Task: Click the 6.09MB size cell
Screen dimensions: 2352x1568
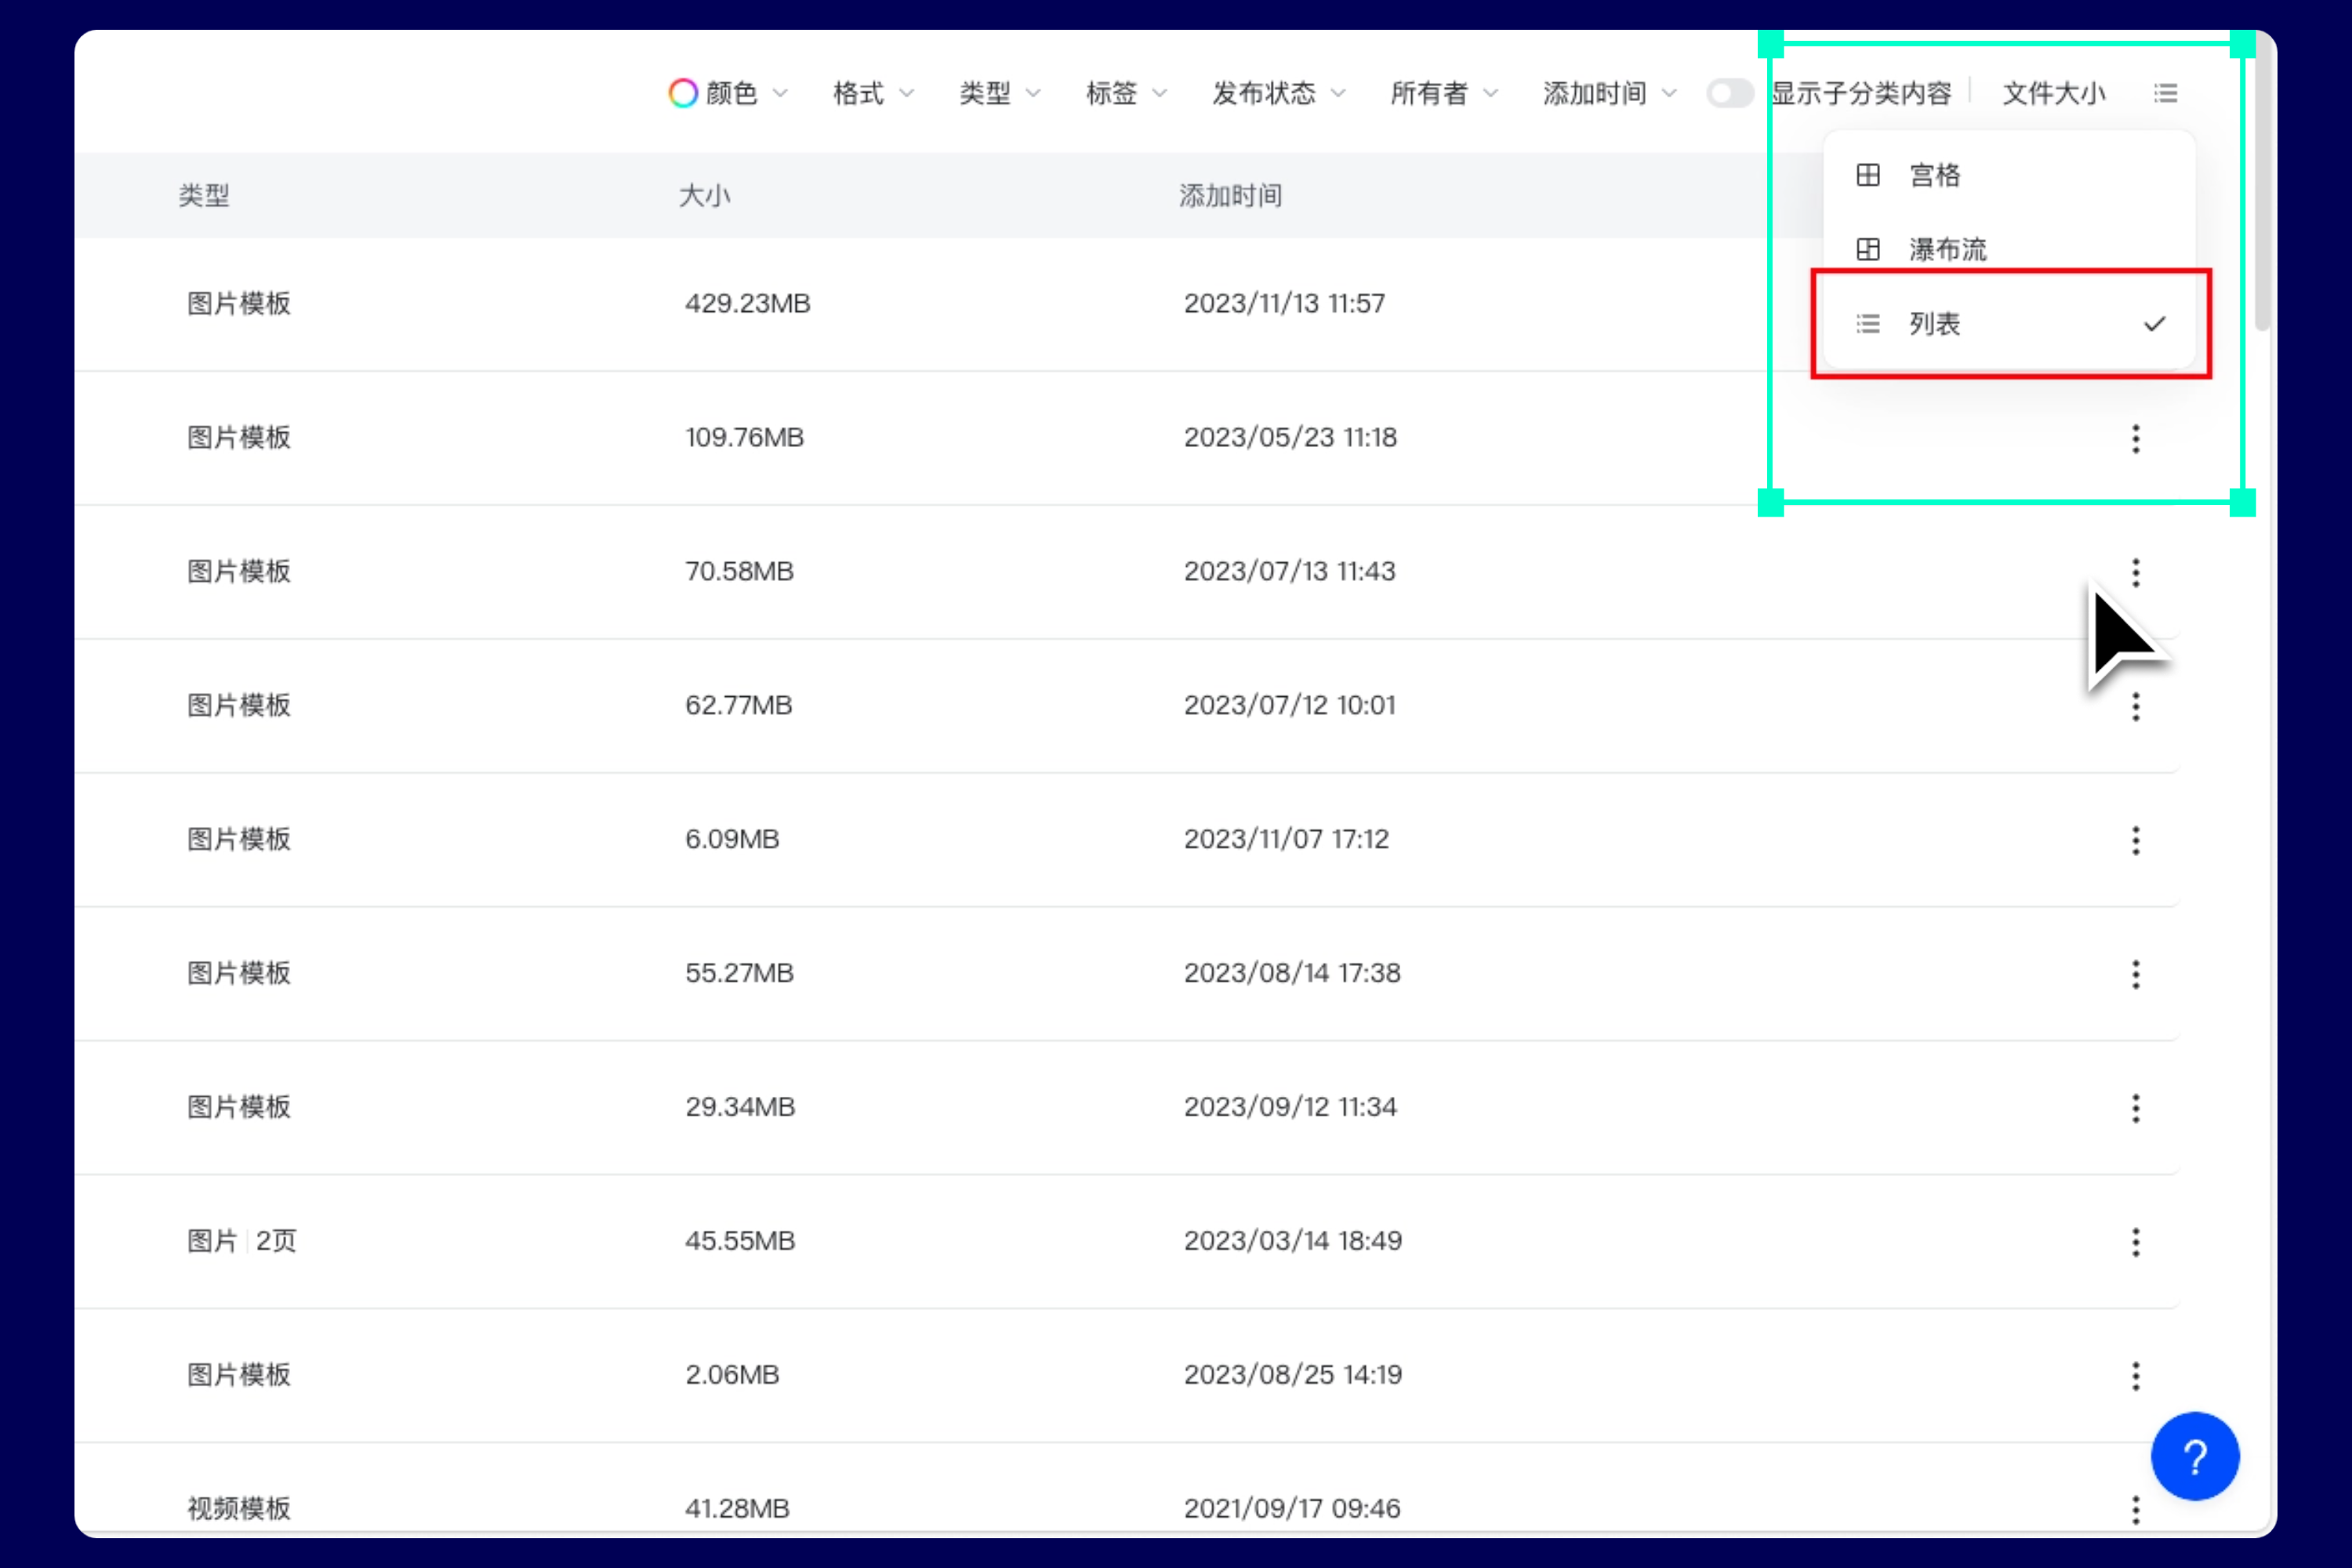Action: [x=731, y=839]
